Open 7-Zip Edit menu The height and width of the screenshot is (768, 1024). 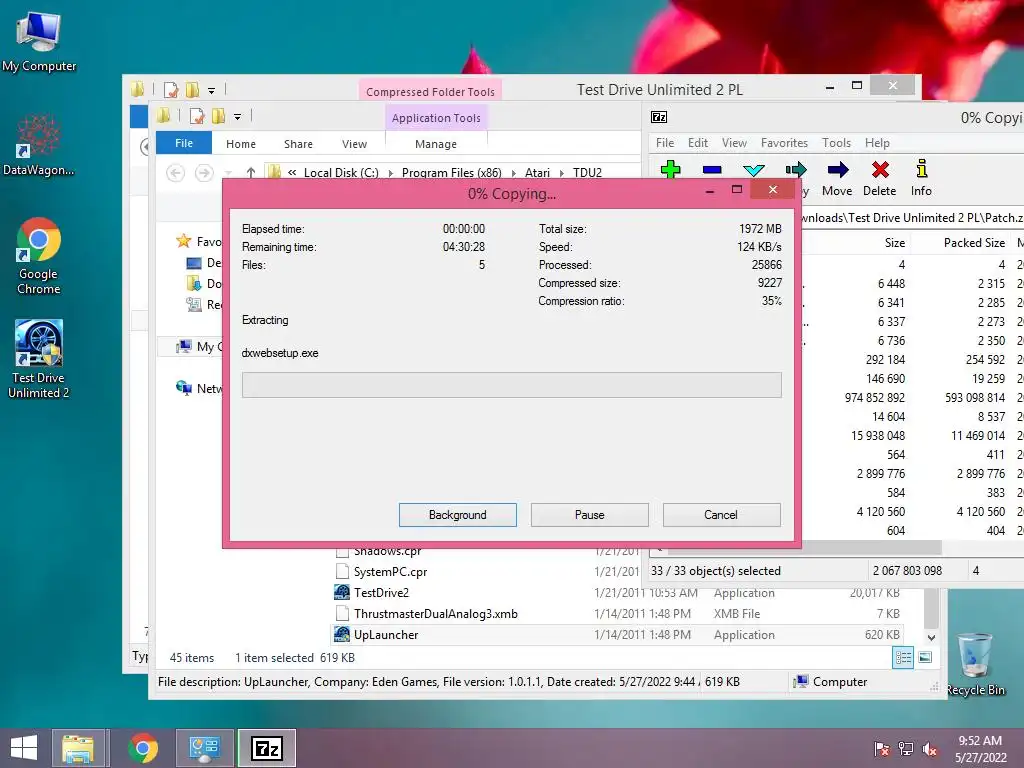click(697, 142)
